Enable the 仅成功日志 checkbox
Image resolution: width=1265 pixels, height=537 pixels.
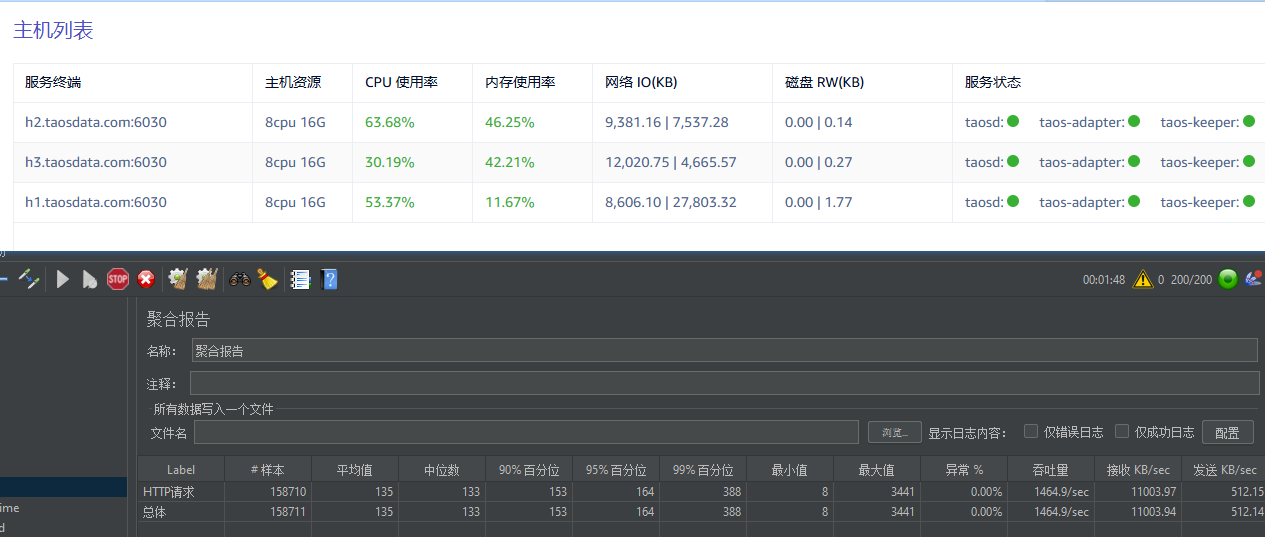(1122, 432)
